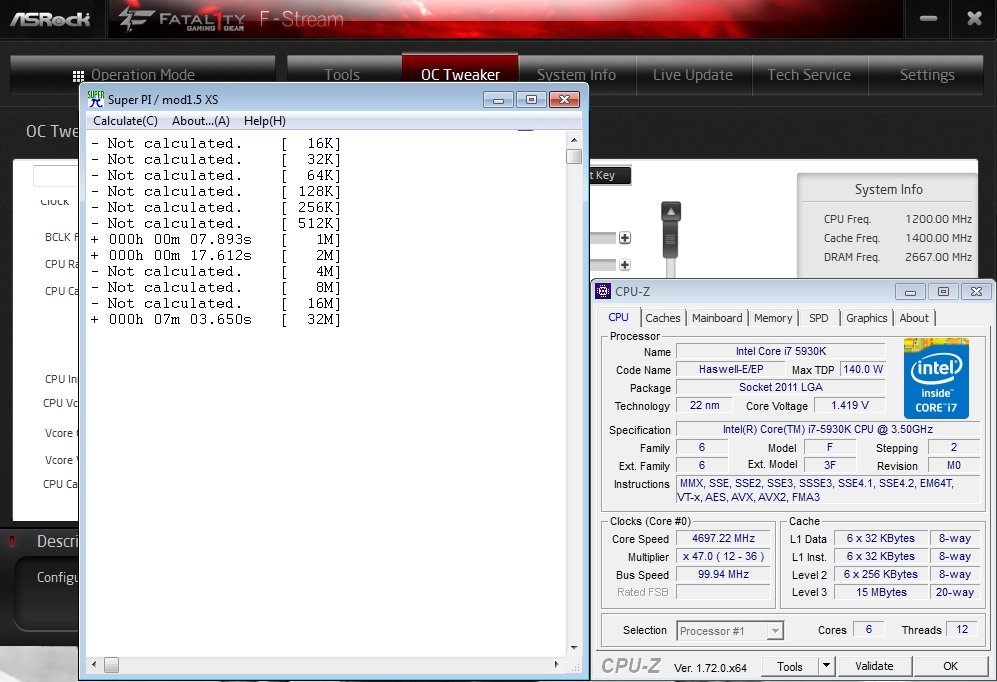Click the 2M result row 17.612s
997x682 pixels.
[216, 256]
